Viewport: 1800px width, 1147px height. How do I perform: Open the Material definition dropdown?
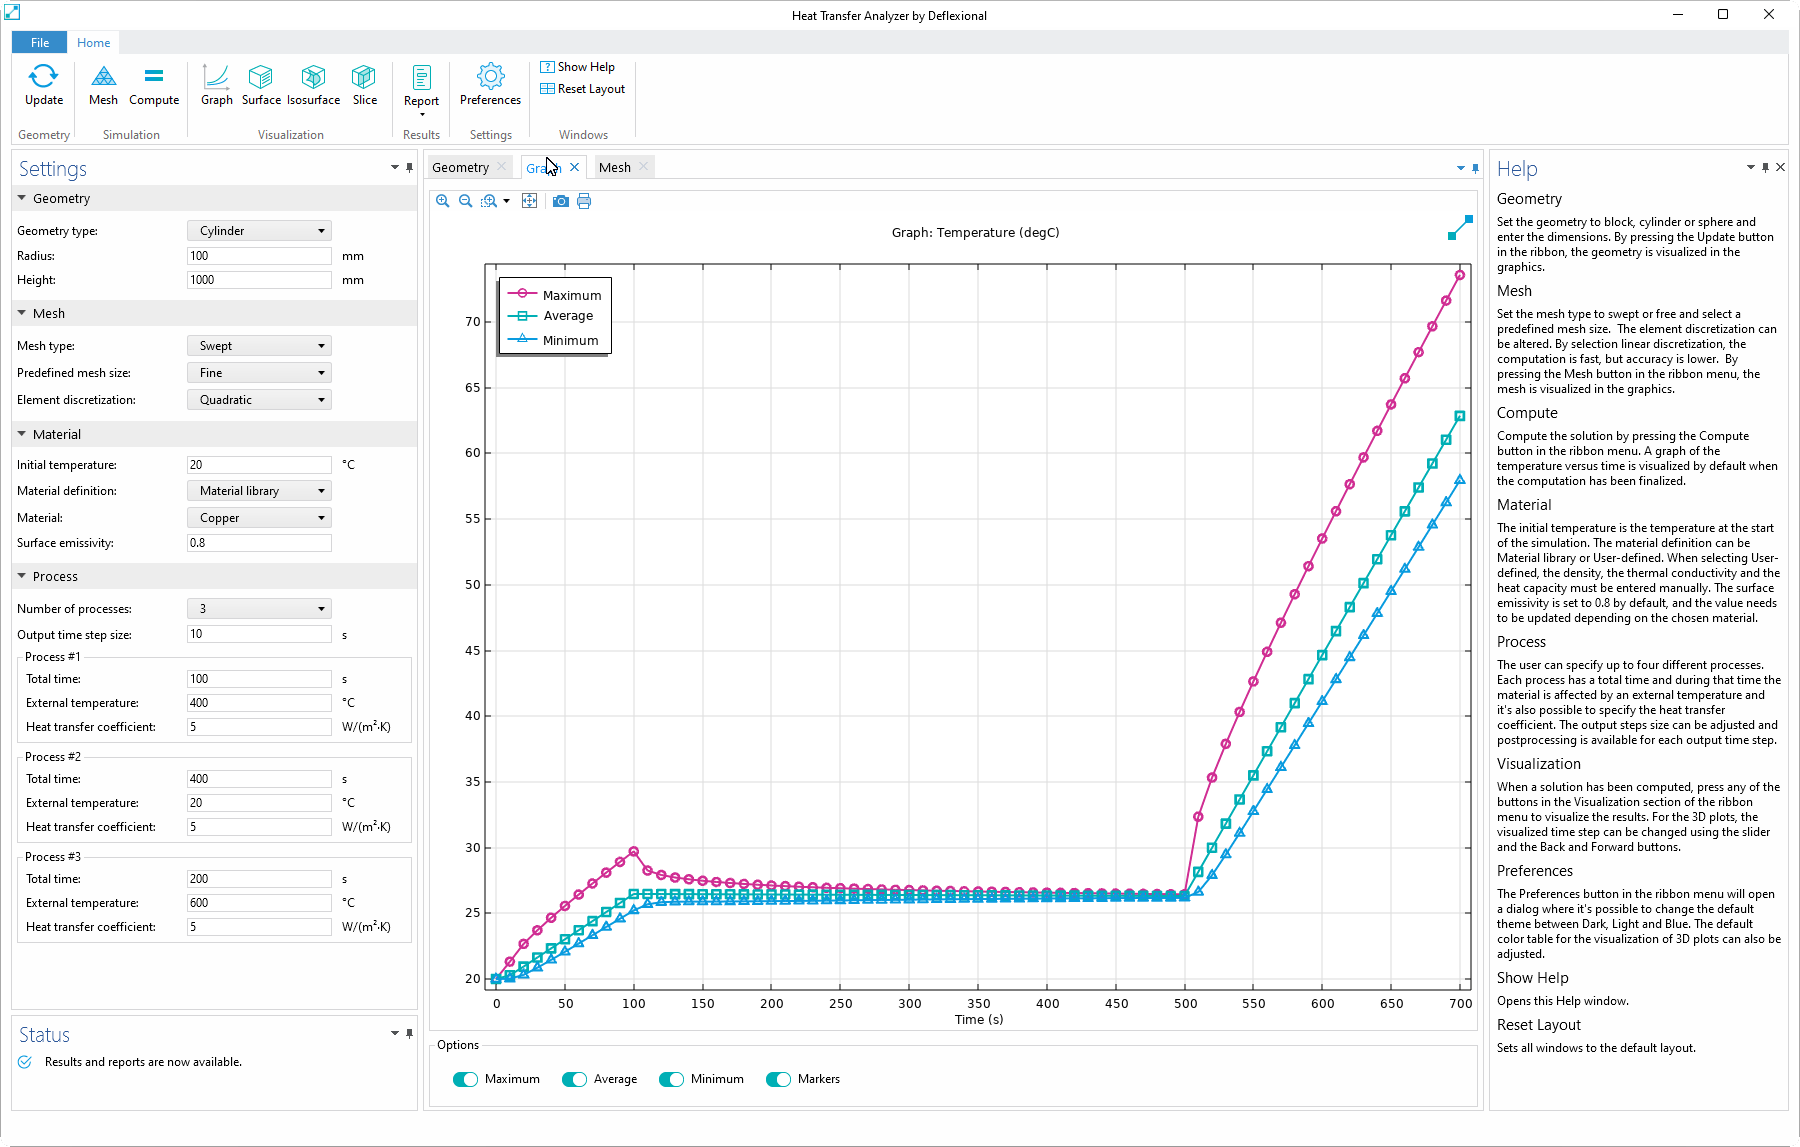[259, 491]
